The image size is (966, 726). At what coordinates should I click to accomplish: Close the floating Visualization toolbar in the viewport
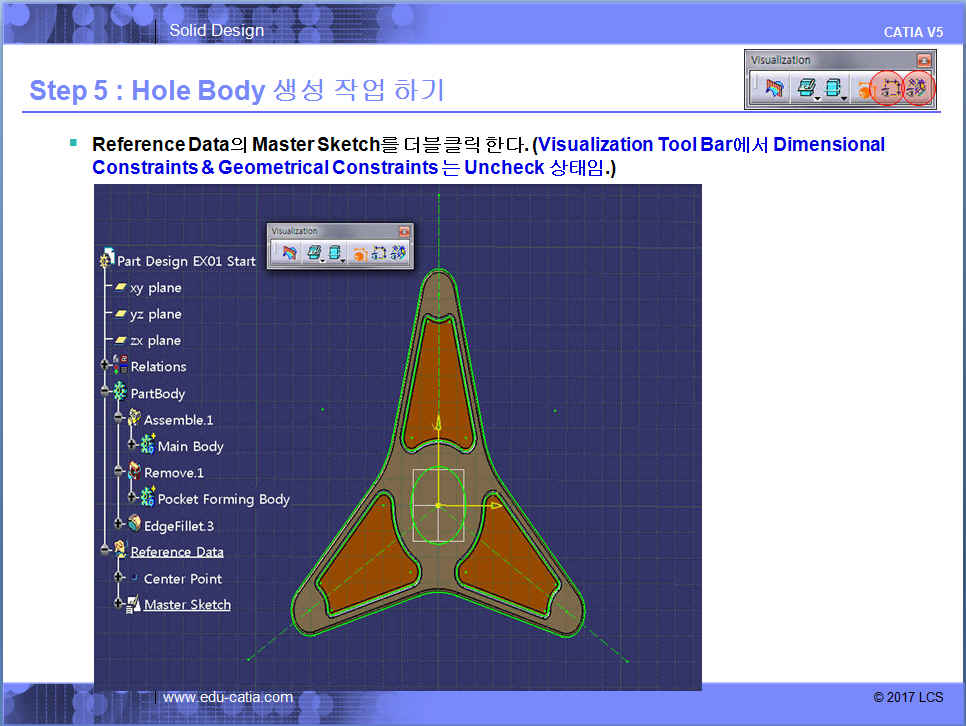click(404, 231)
